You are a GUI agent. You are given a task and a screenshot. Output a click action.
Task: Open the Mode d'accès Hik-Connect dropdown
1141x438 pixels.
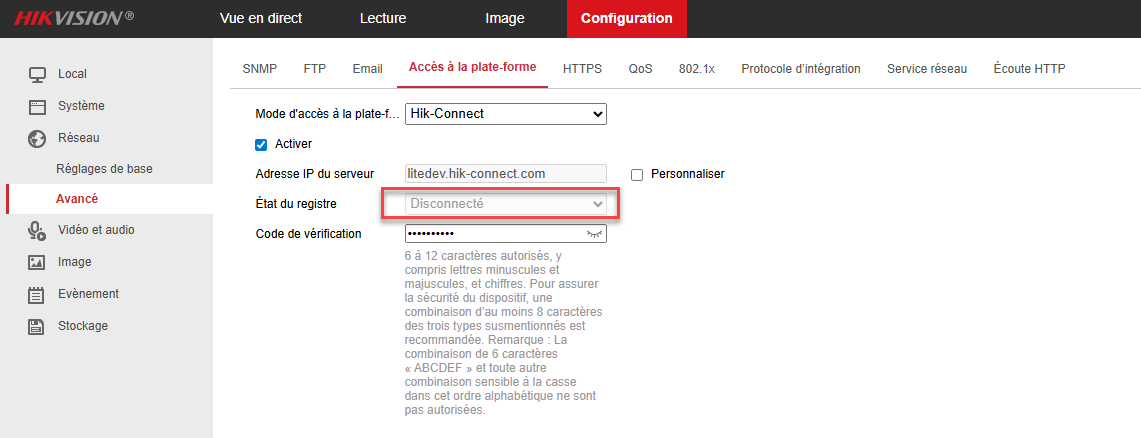click(506, 114)
